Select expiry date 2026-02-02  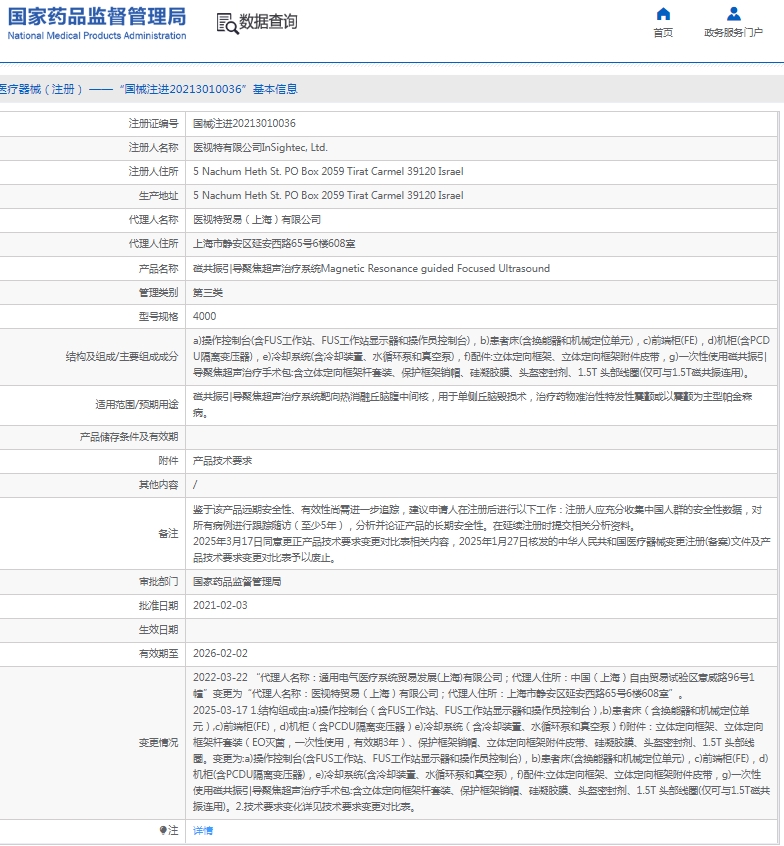220,653
